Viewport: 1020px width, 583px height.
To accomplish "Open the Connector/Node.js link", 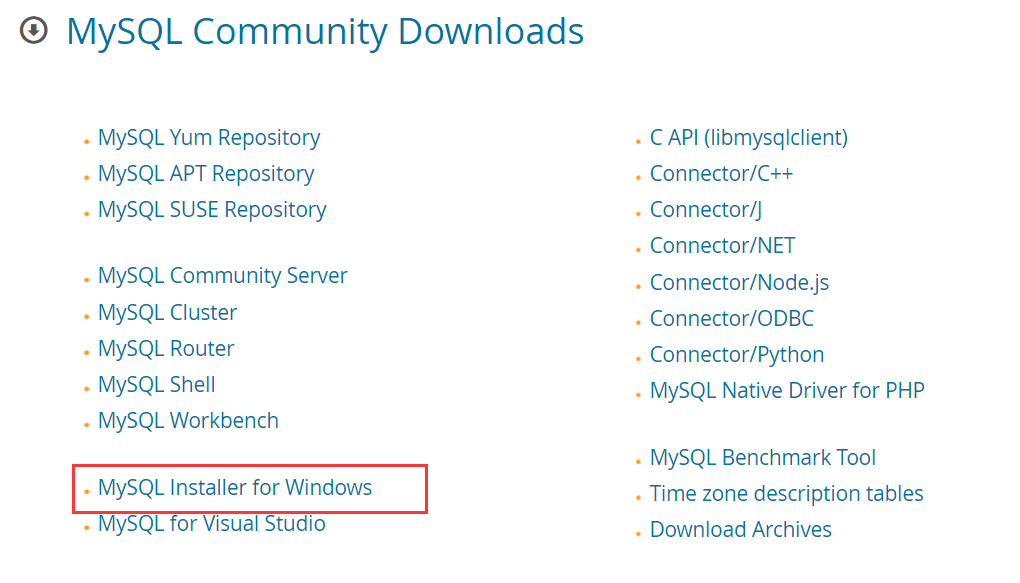I will [739, 282].
